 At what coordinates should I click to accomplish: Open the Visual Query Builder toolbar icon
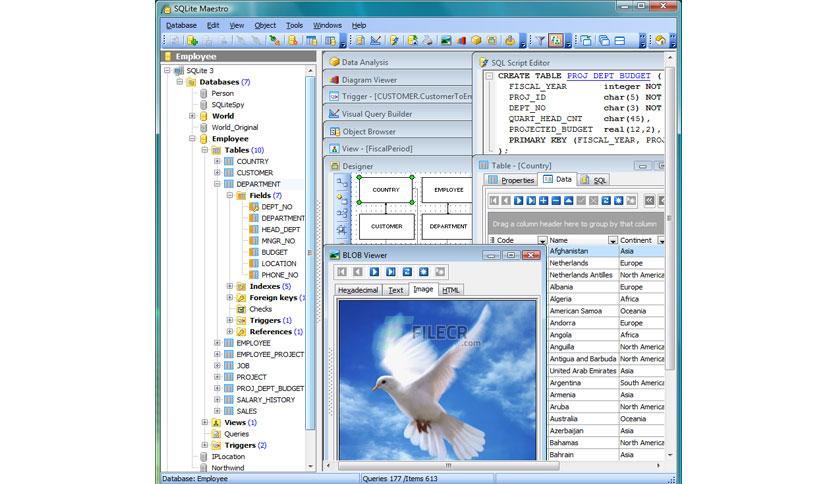pyautogui.click(x=375, y=41)
